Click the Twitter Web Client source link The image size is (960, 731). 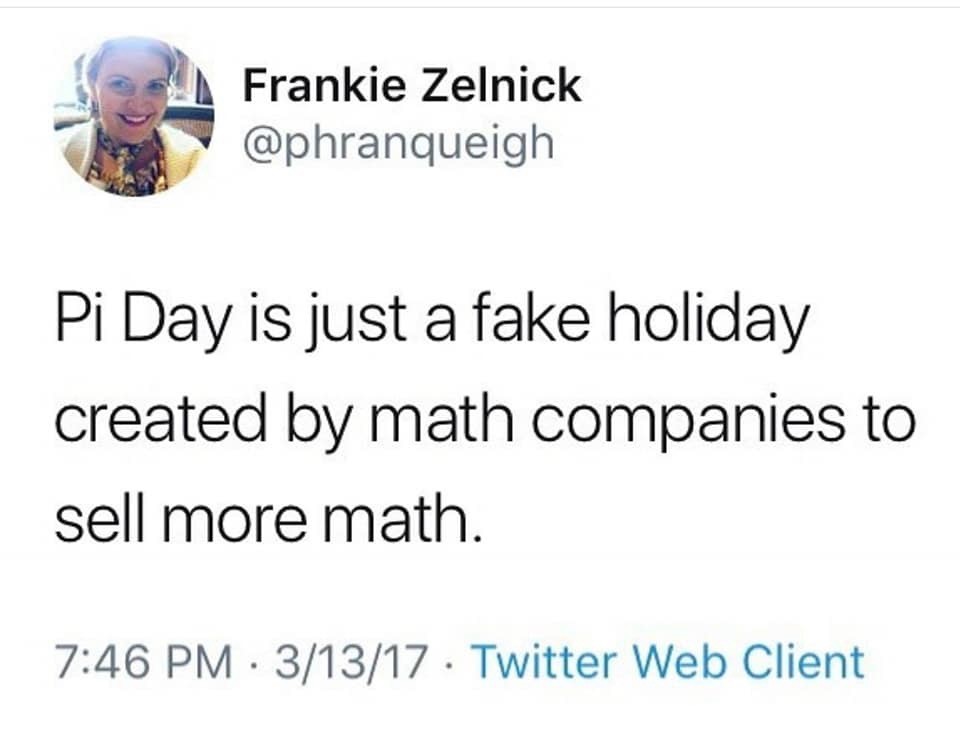coord(666,662)
